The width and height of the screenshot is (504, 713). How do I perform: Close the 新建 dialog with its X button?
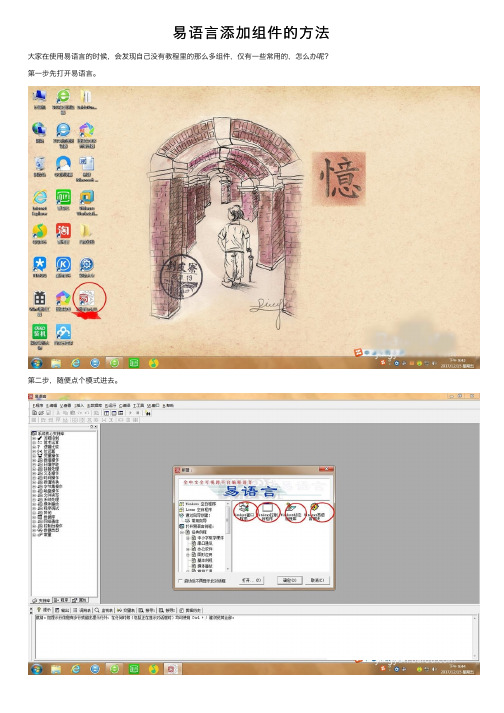click(326, 469)
